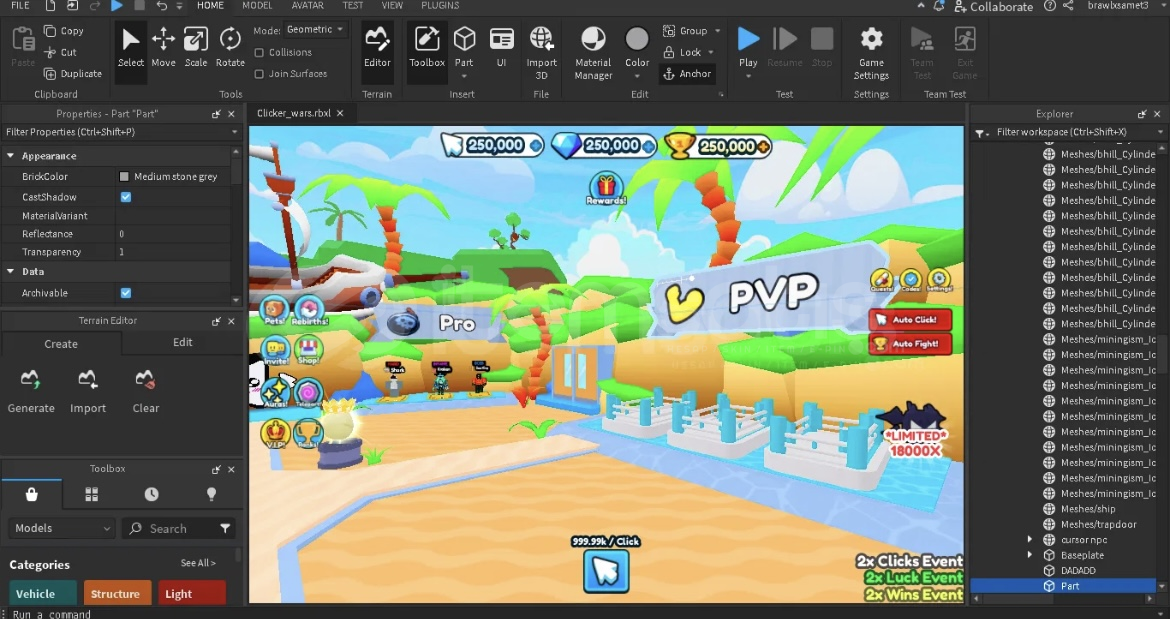
Task: Pick the Scale tool
Action: [x=195, y=48]
